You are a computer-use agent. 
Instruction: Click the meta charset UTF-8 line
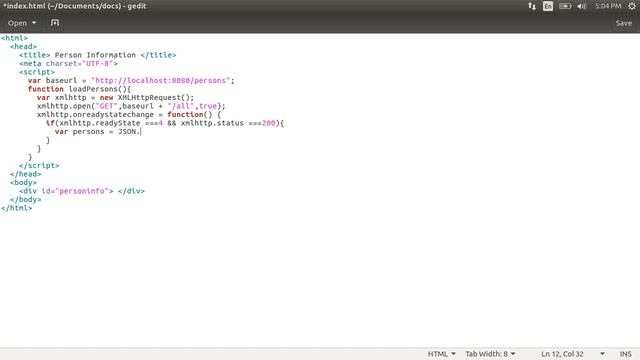pos(68,64)
